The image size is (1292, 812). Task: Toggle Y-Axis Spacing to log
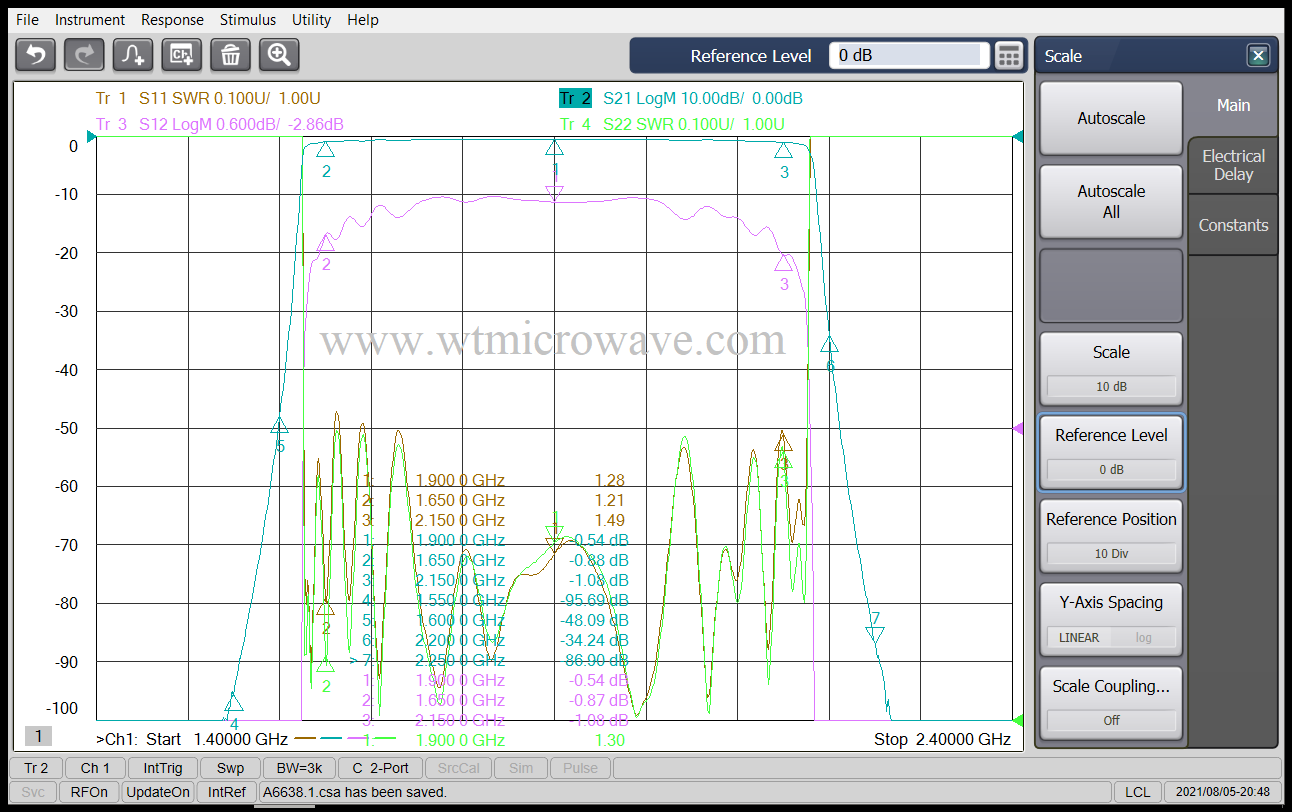1142,637
